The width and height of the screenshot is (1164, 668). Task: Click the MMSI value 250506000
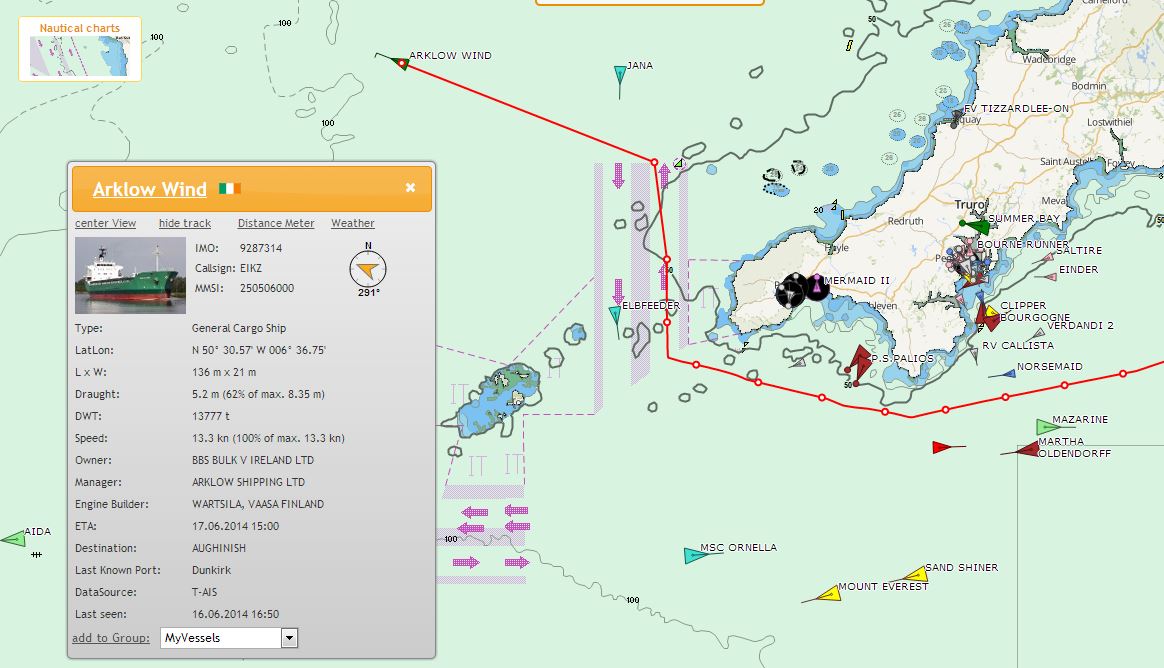[x=267, y=288]
